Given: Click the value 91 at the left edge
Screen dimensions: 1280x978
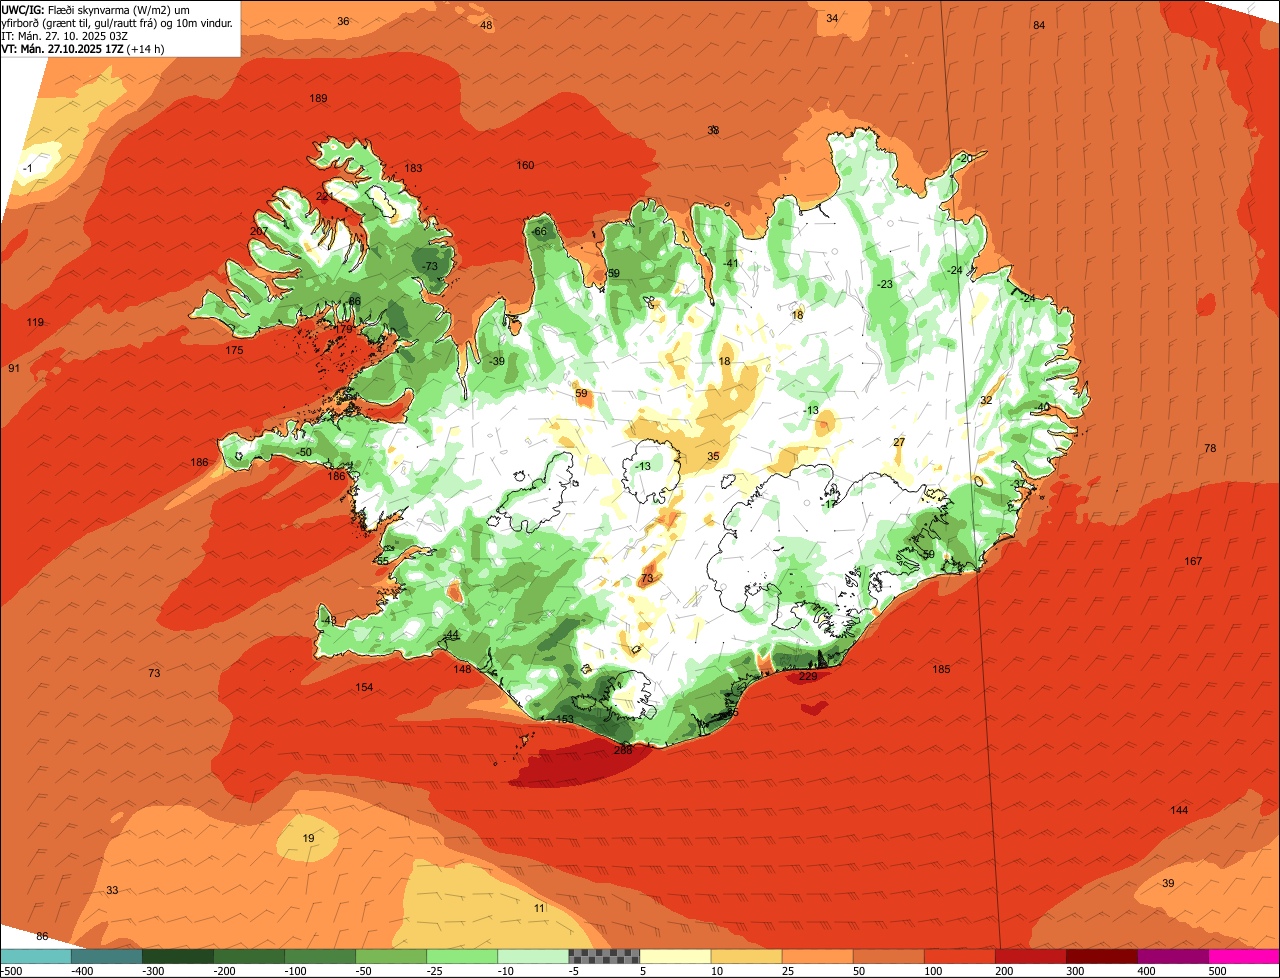Looking at the screenshot, I should click(x=14, y=369).
